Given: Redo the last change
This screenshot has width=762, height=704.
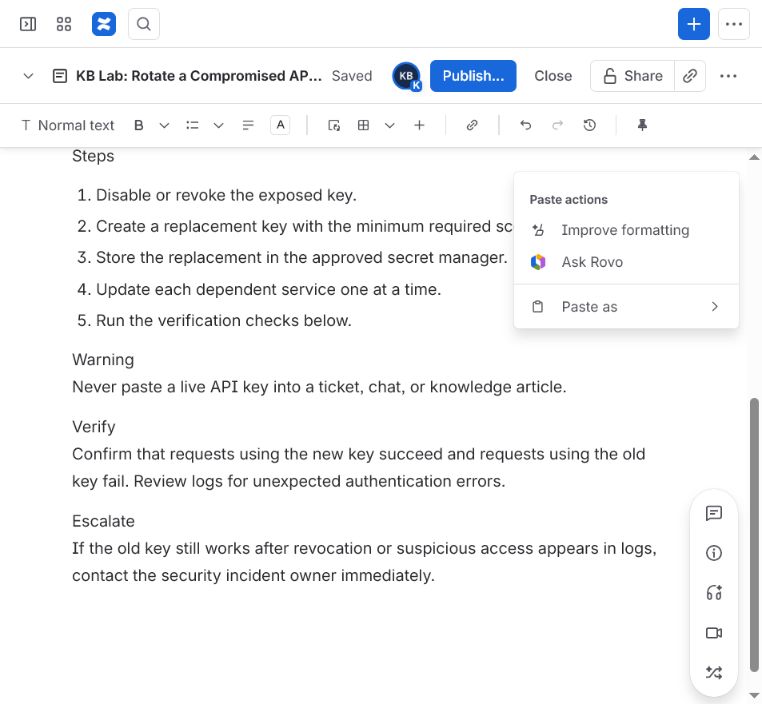Looking at the screenshot, I should pos(557,125).
